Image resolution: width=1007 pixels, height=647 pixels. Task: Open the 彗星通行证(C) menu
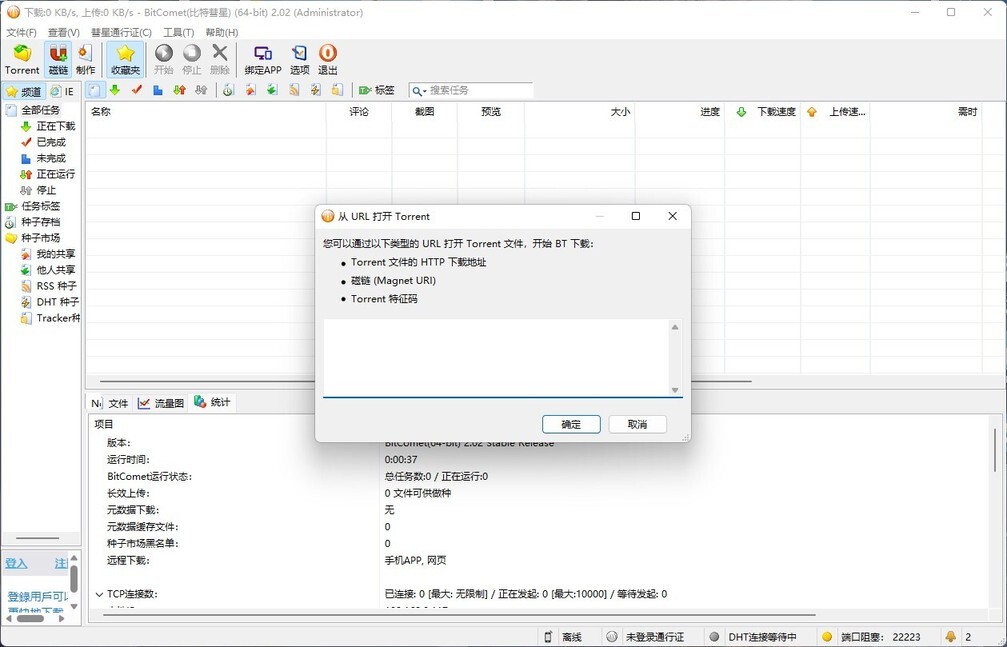tap(121, 32)
